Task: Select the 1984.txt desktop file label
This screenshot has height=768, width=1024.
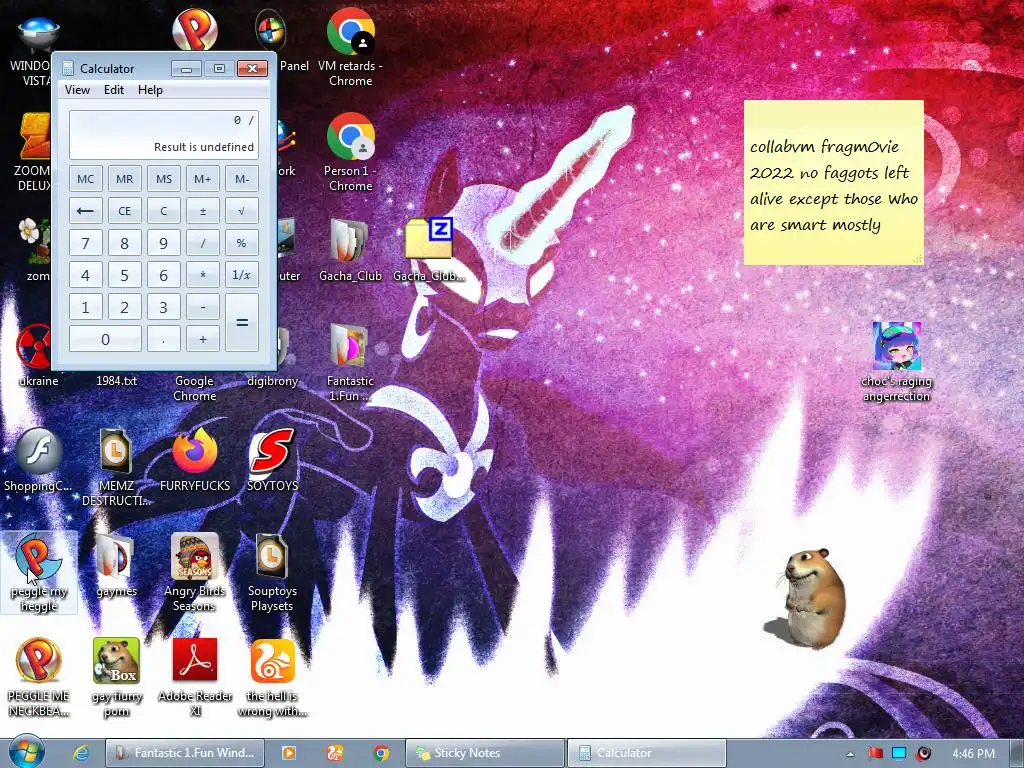Action: tap(116, 381)
